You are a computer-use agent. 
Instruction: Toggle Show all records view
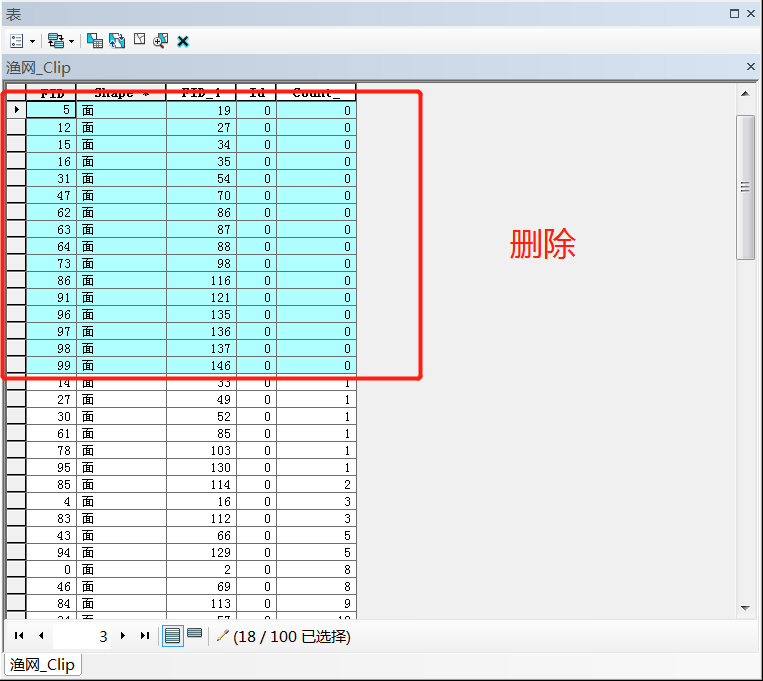[x=172, y=636]
